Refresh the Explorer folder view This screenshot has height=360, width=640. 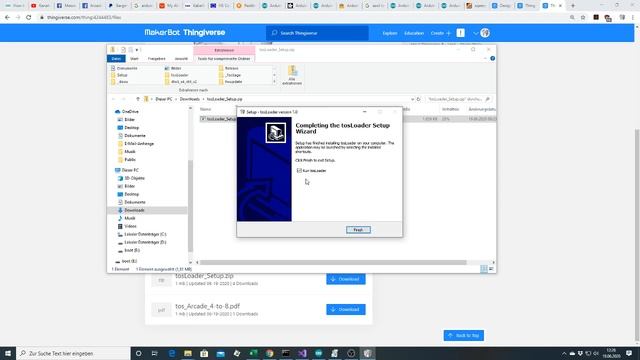(x=418, y=99)
